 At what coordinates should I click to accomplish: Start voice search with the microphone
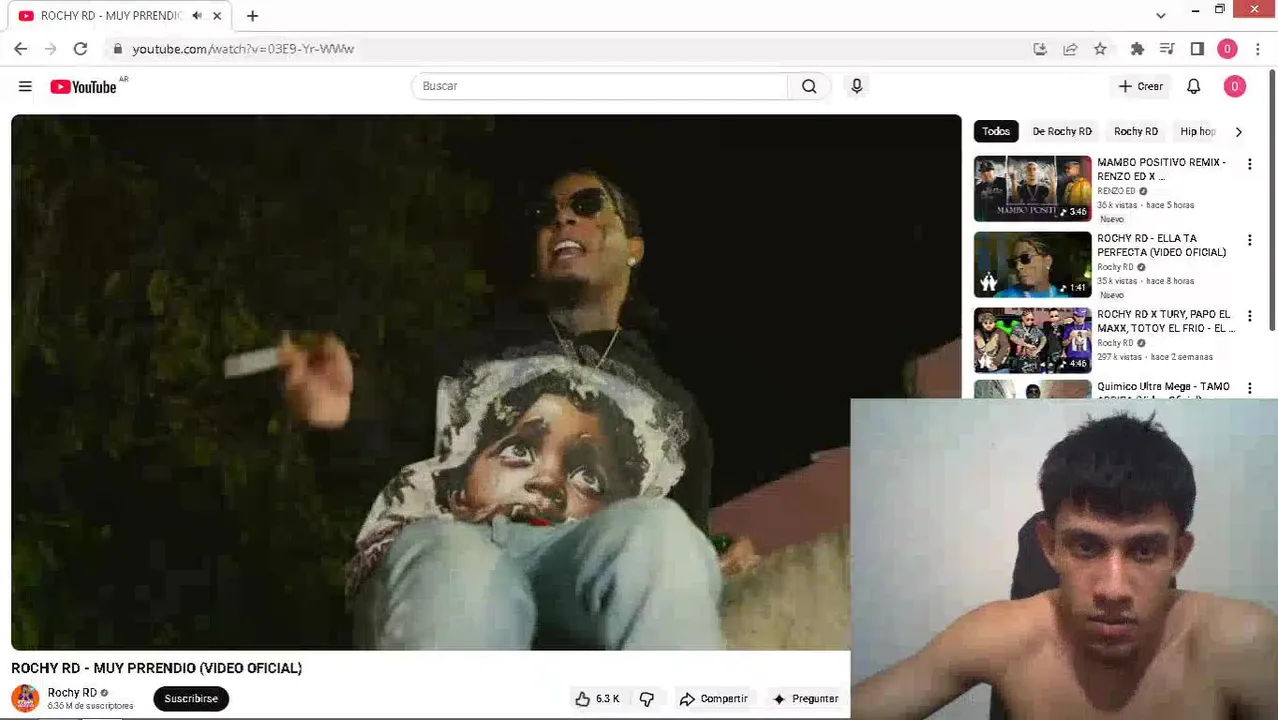(x=857, y=86)
